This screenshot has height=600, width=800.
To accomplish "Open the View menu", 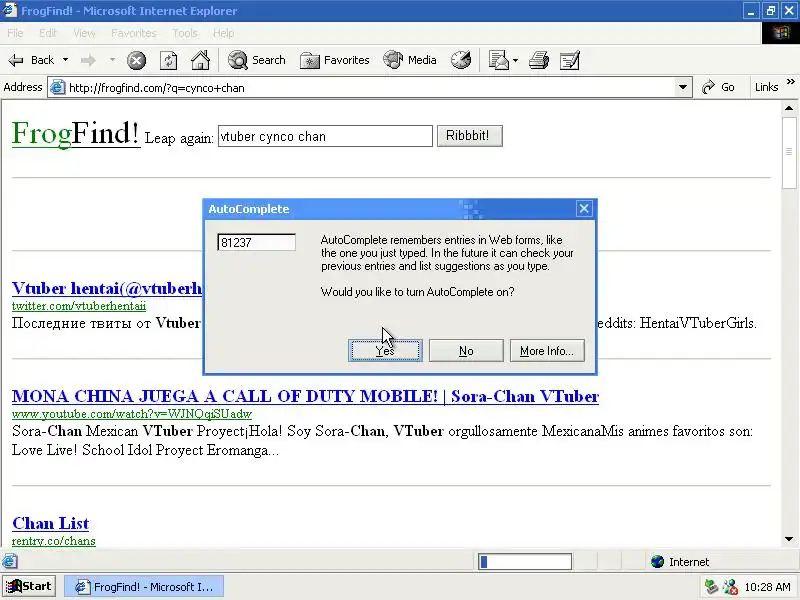I will 84,33.
